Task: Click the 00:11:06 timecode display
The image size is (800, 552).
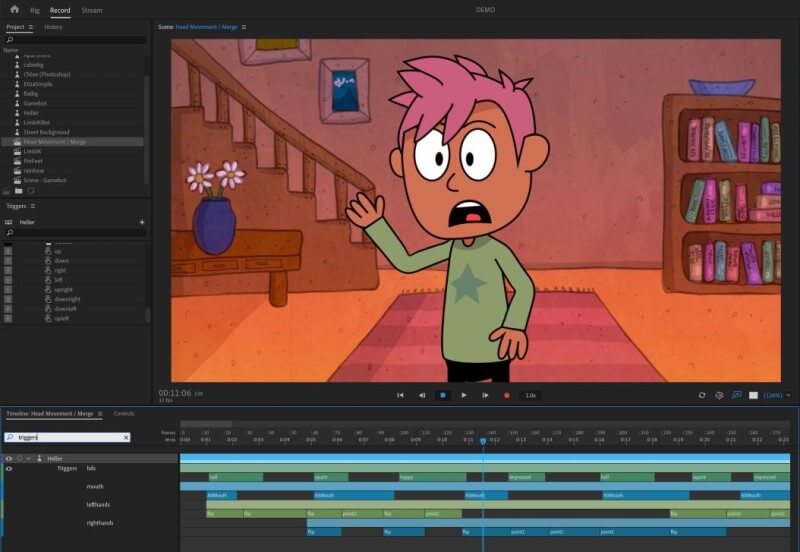Action: click(174, 393)
